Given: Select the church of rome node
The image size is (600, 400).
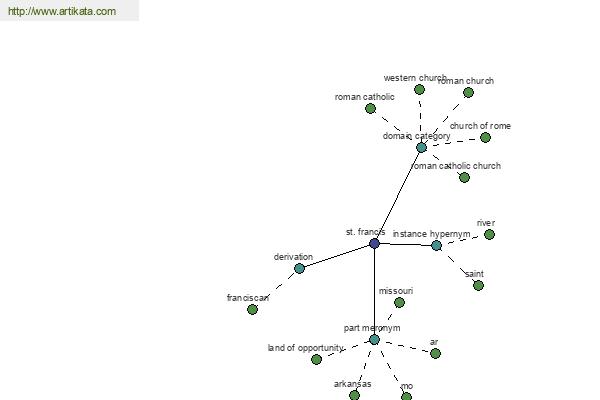Looking at the screenshot, I should point(486,137).
